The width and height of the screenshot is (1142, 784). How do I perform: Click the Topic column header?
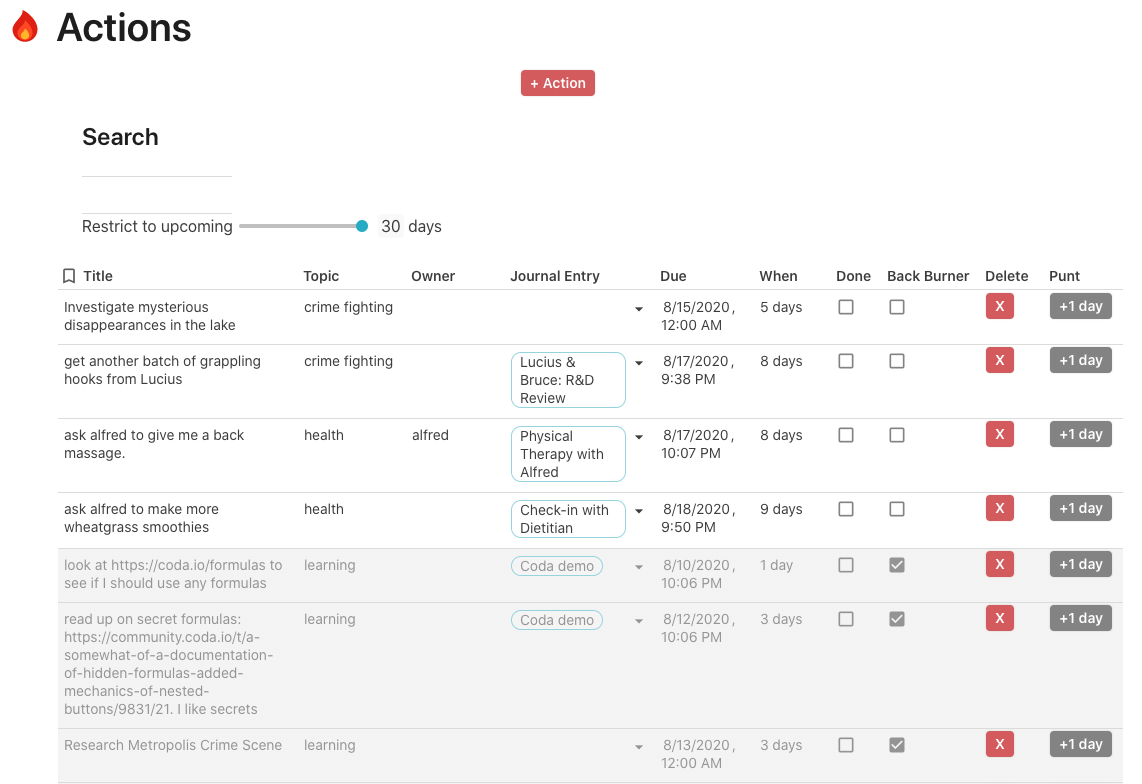pos(321,276)
